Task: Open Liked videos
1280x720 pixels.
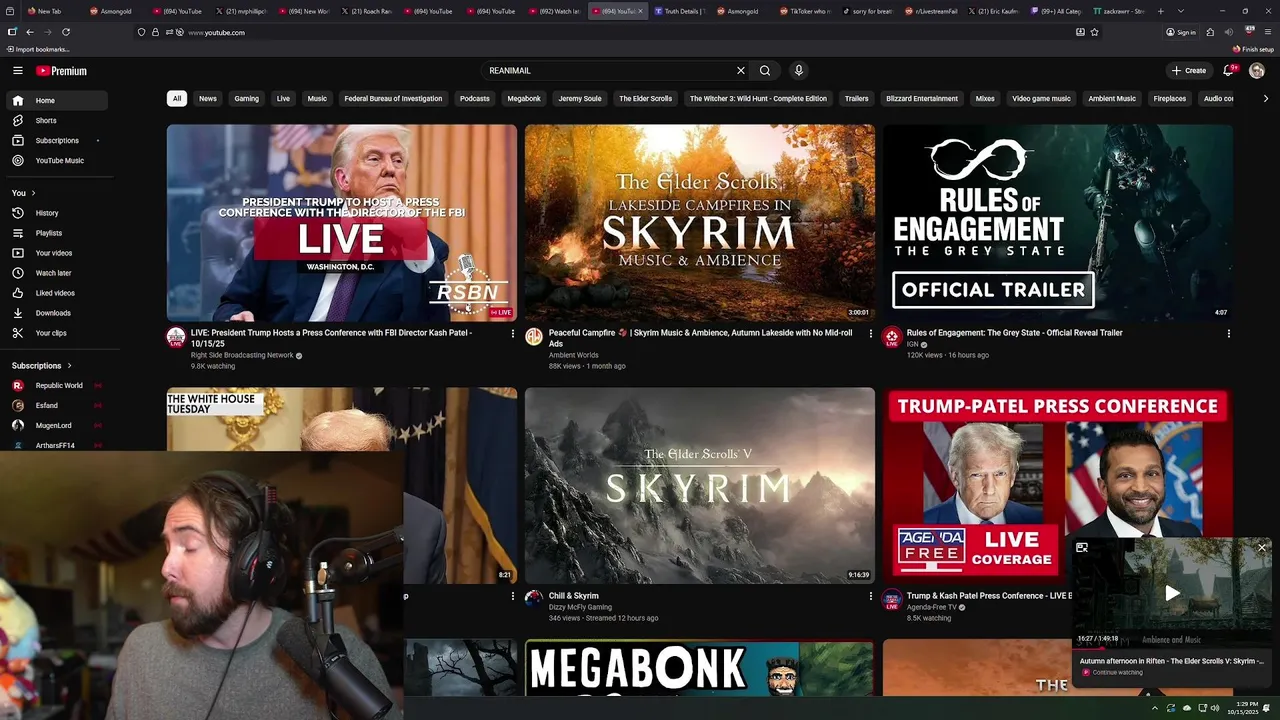Action: tap(57, 293)
